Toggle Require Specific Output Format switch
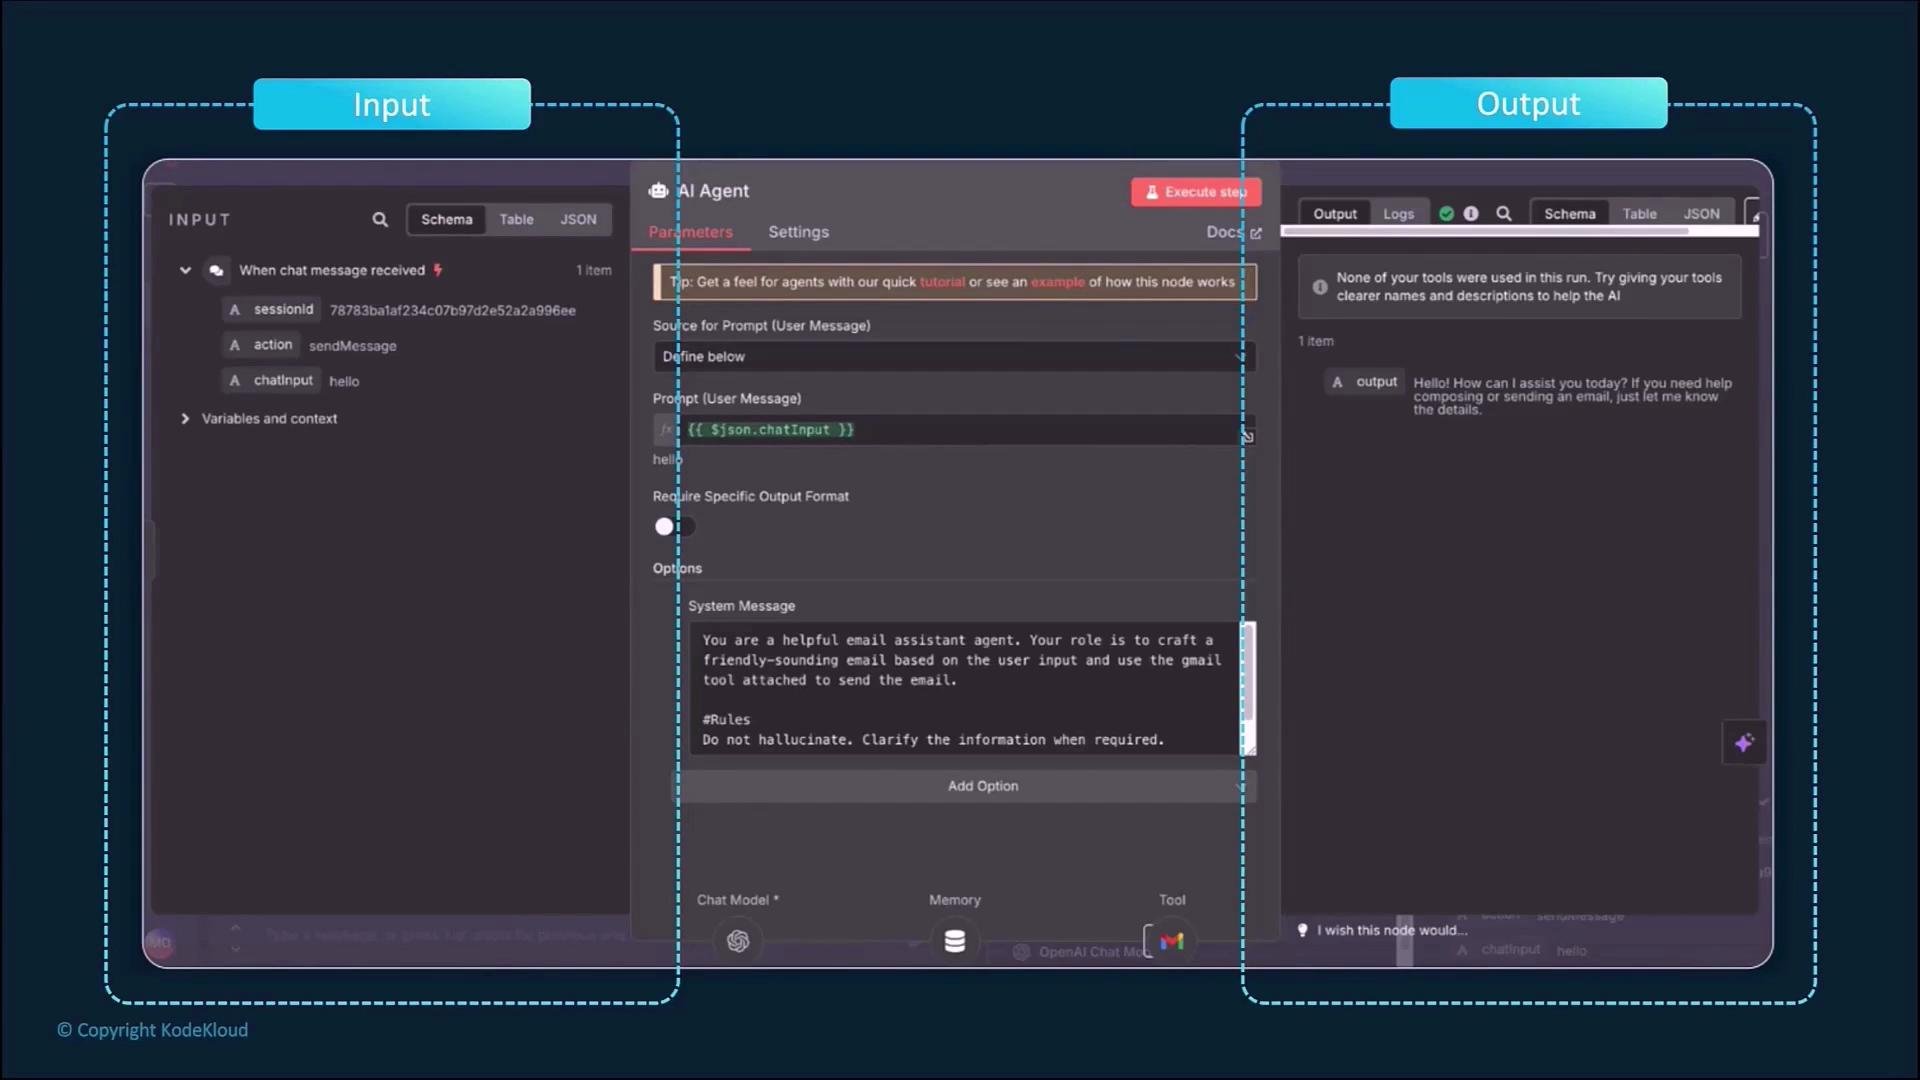The width and height of the screenshot is (1920, 1080). tap(674, 526)
